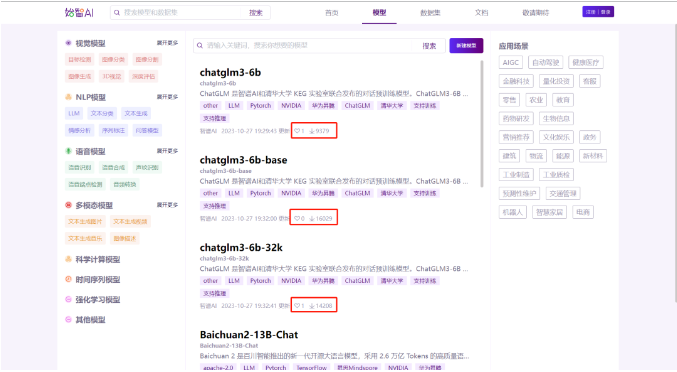Open the 数据集 tab
This screenshot has width=677, height=372.
(x=430, y=13)
